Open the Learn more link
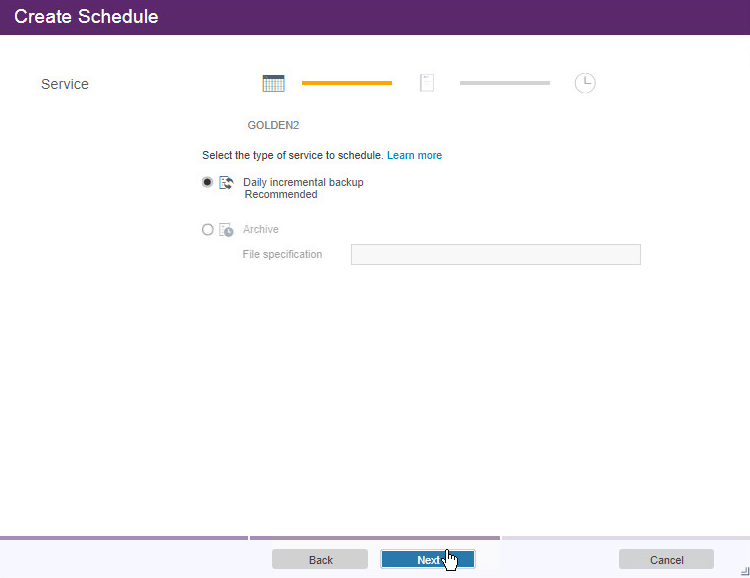Image resolution: width=750 pixels, height=578 pixels. (414, 155)
